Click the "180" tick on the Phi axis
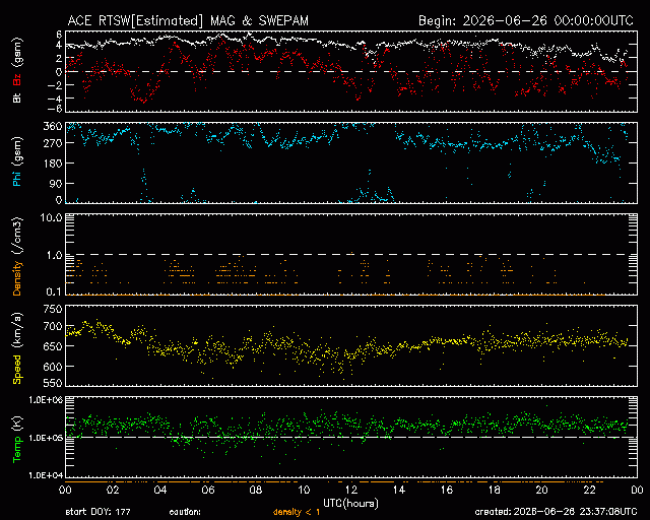Screen dimensions: 650x520 tap(53, 163)
